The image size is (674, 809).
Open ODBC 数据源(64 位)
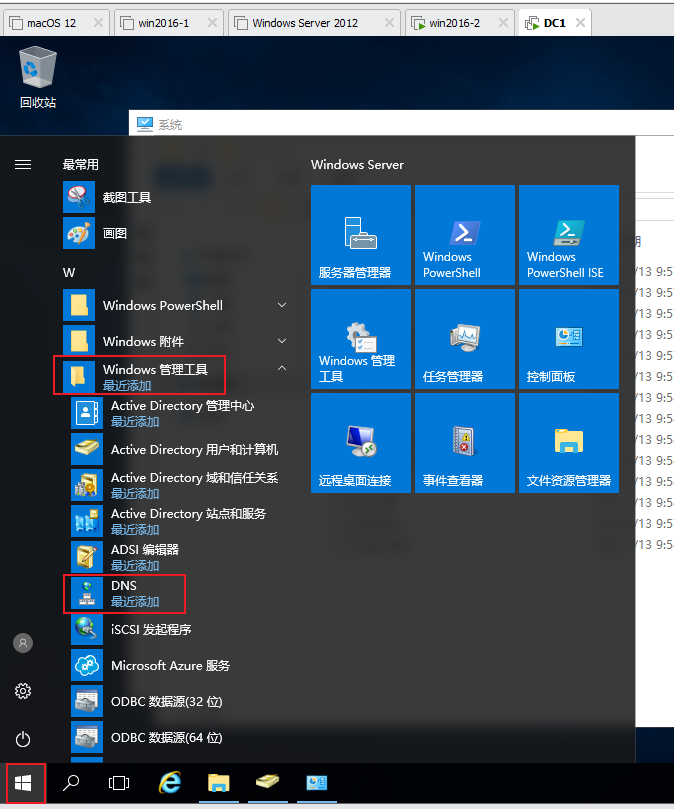(179, 737)
